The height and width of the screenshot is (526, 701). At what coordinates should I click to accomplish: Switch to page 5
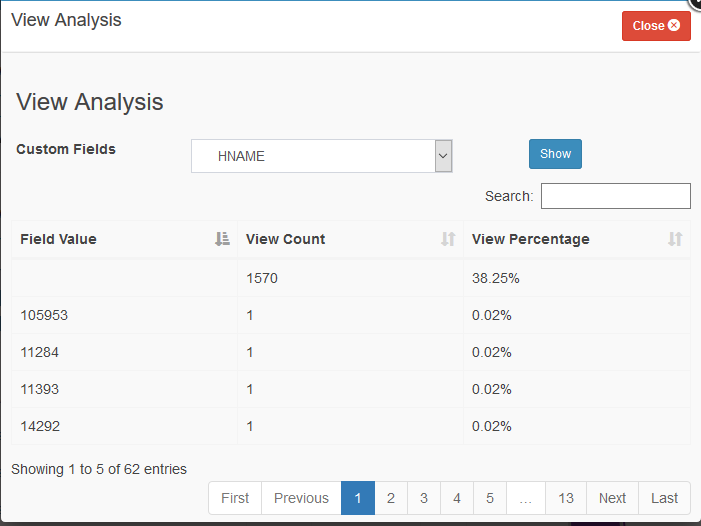point(489,498)
